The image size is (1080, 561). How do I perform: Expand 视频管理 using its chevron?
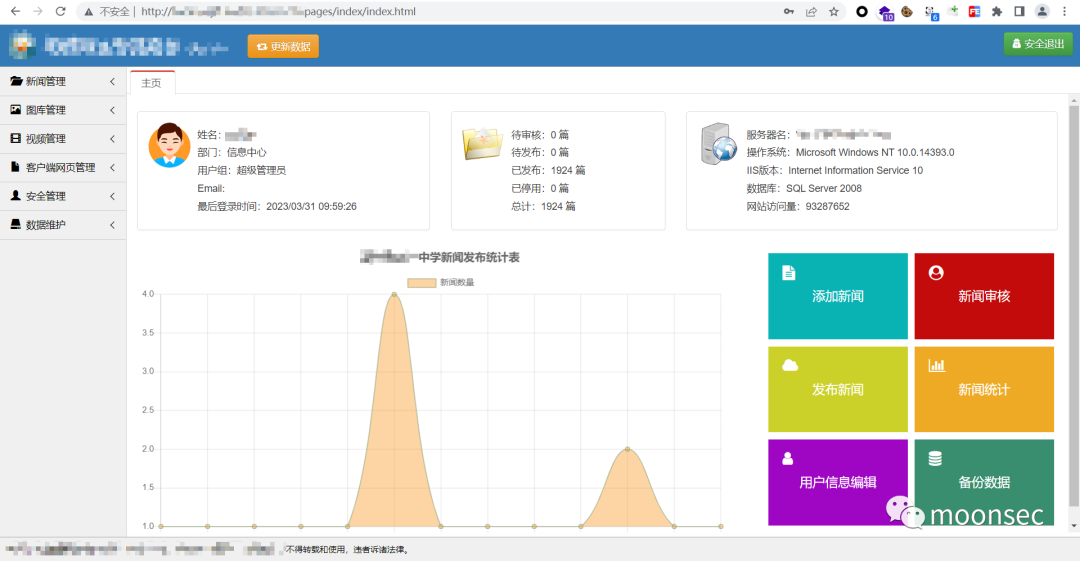pyautogui.click(x=112, y=139)
